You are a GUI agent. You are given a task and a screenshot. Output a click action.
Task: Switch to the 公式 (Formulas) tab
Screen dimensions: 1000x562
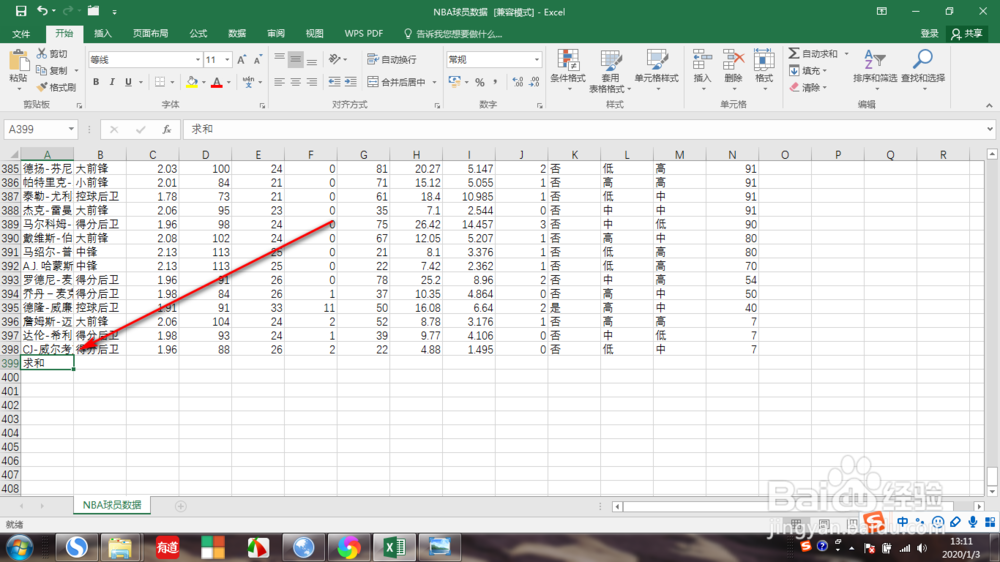pyautogui.click(x=198, y=34)
